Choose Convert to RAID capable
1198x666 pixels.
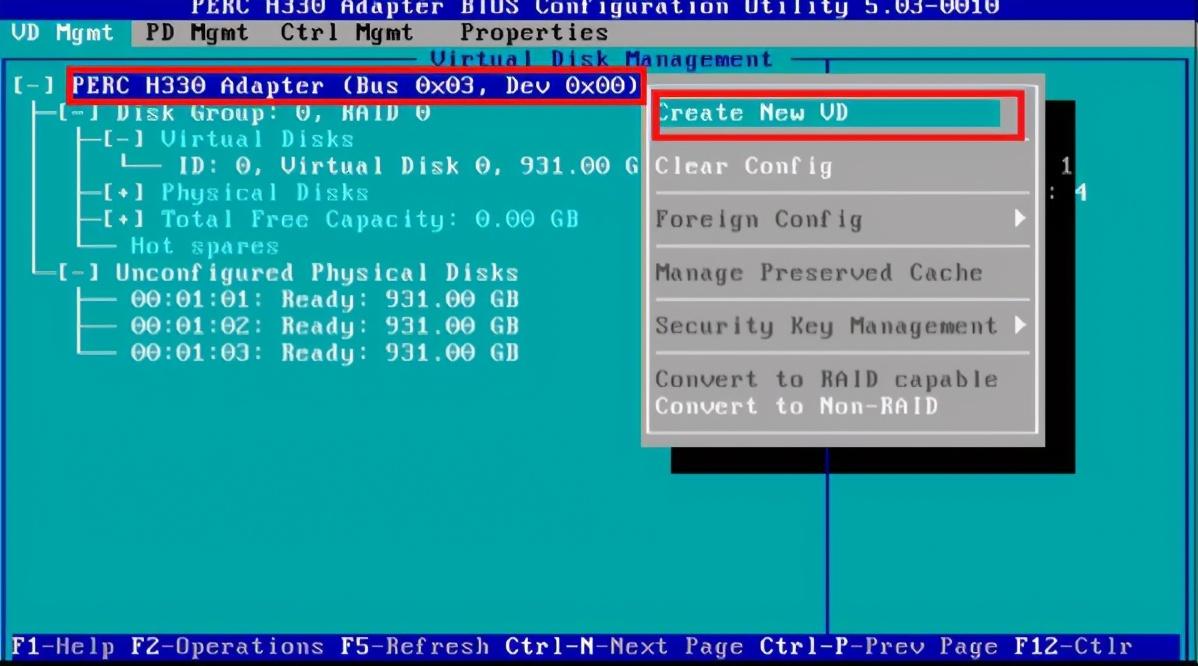coord(826,380)
